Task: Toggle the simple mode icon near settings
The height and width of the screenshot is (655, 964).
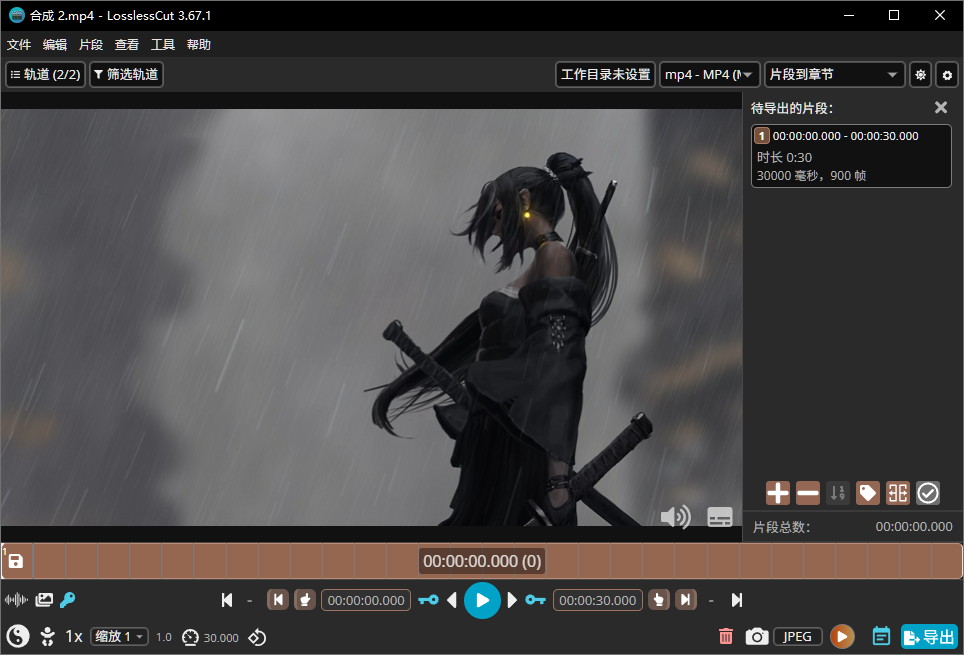Action: click(920, 74)
